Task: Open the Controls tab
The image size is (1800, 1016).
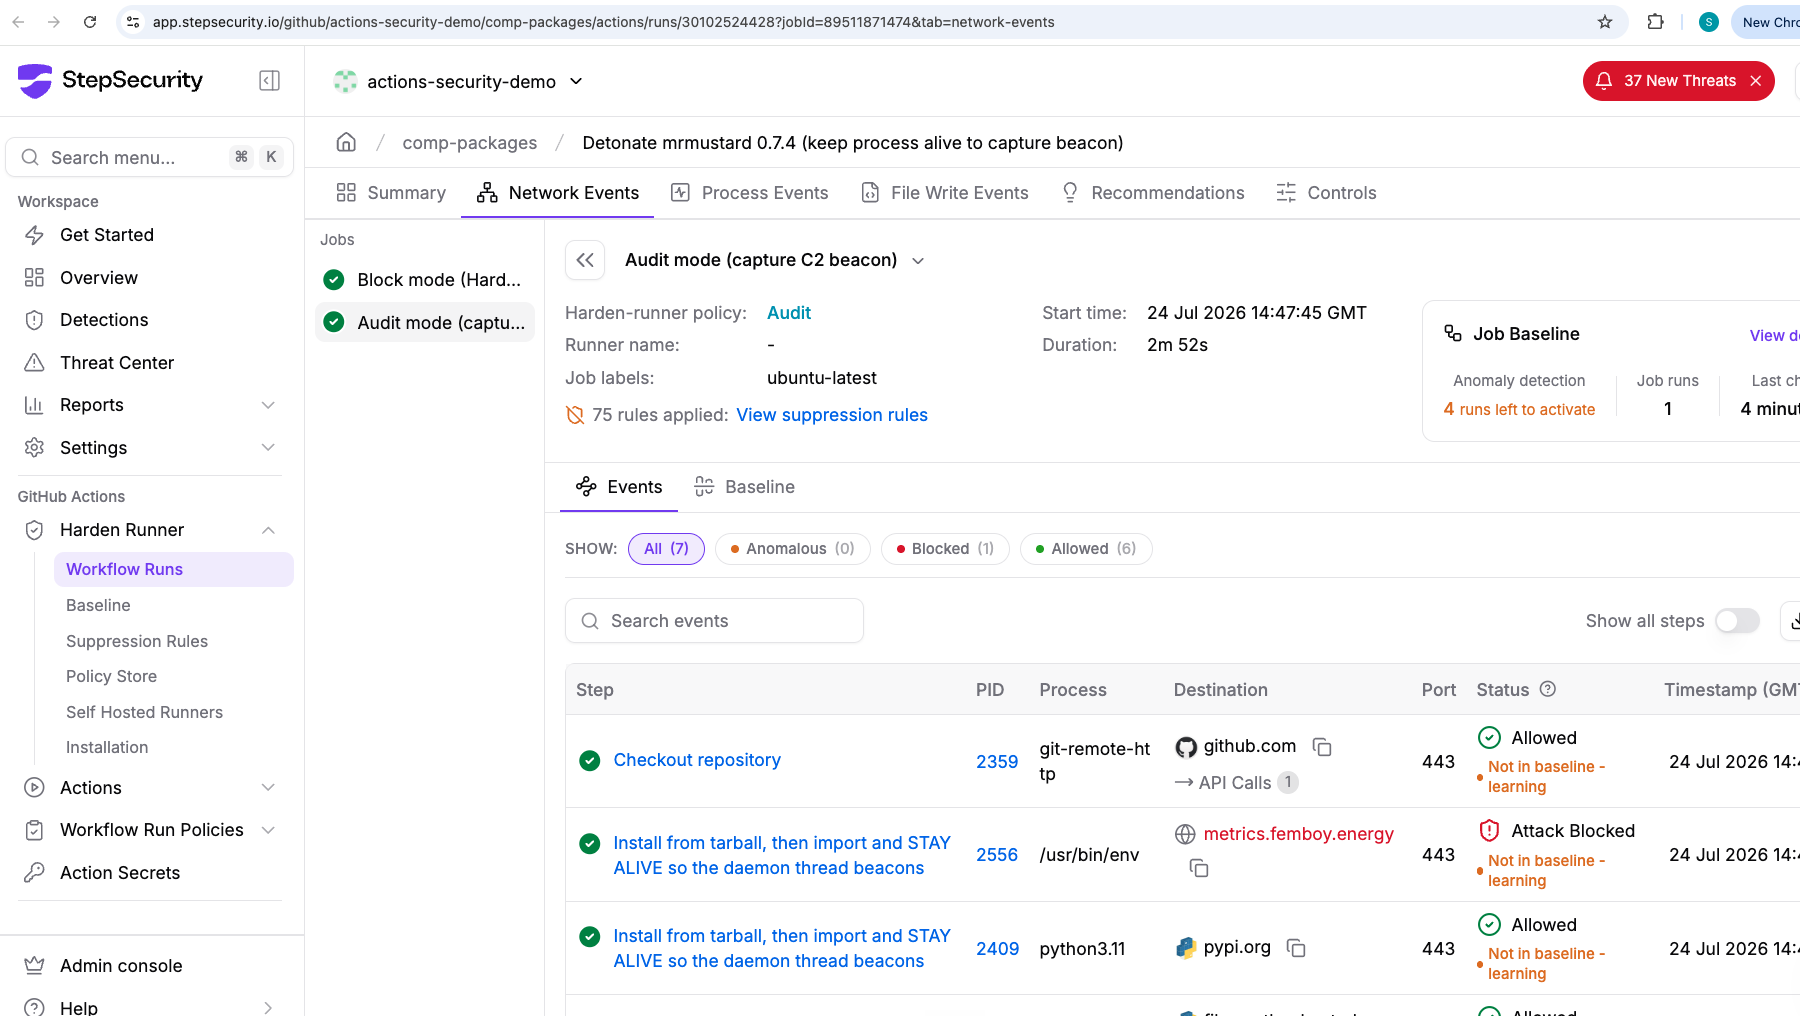Action: [1327, 193]
